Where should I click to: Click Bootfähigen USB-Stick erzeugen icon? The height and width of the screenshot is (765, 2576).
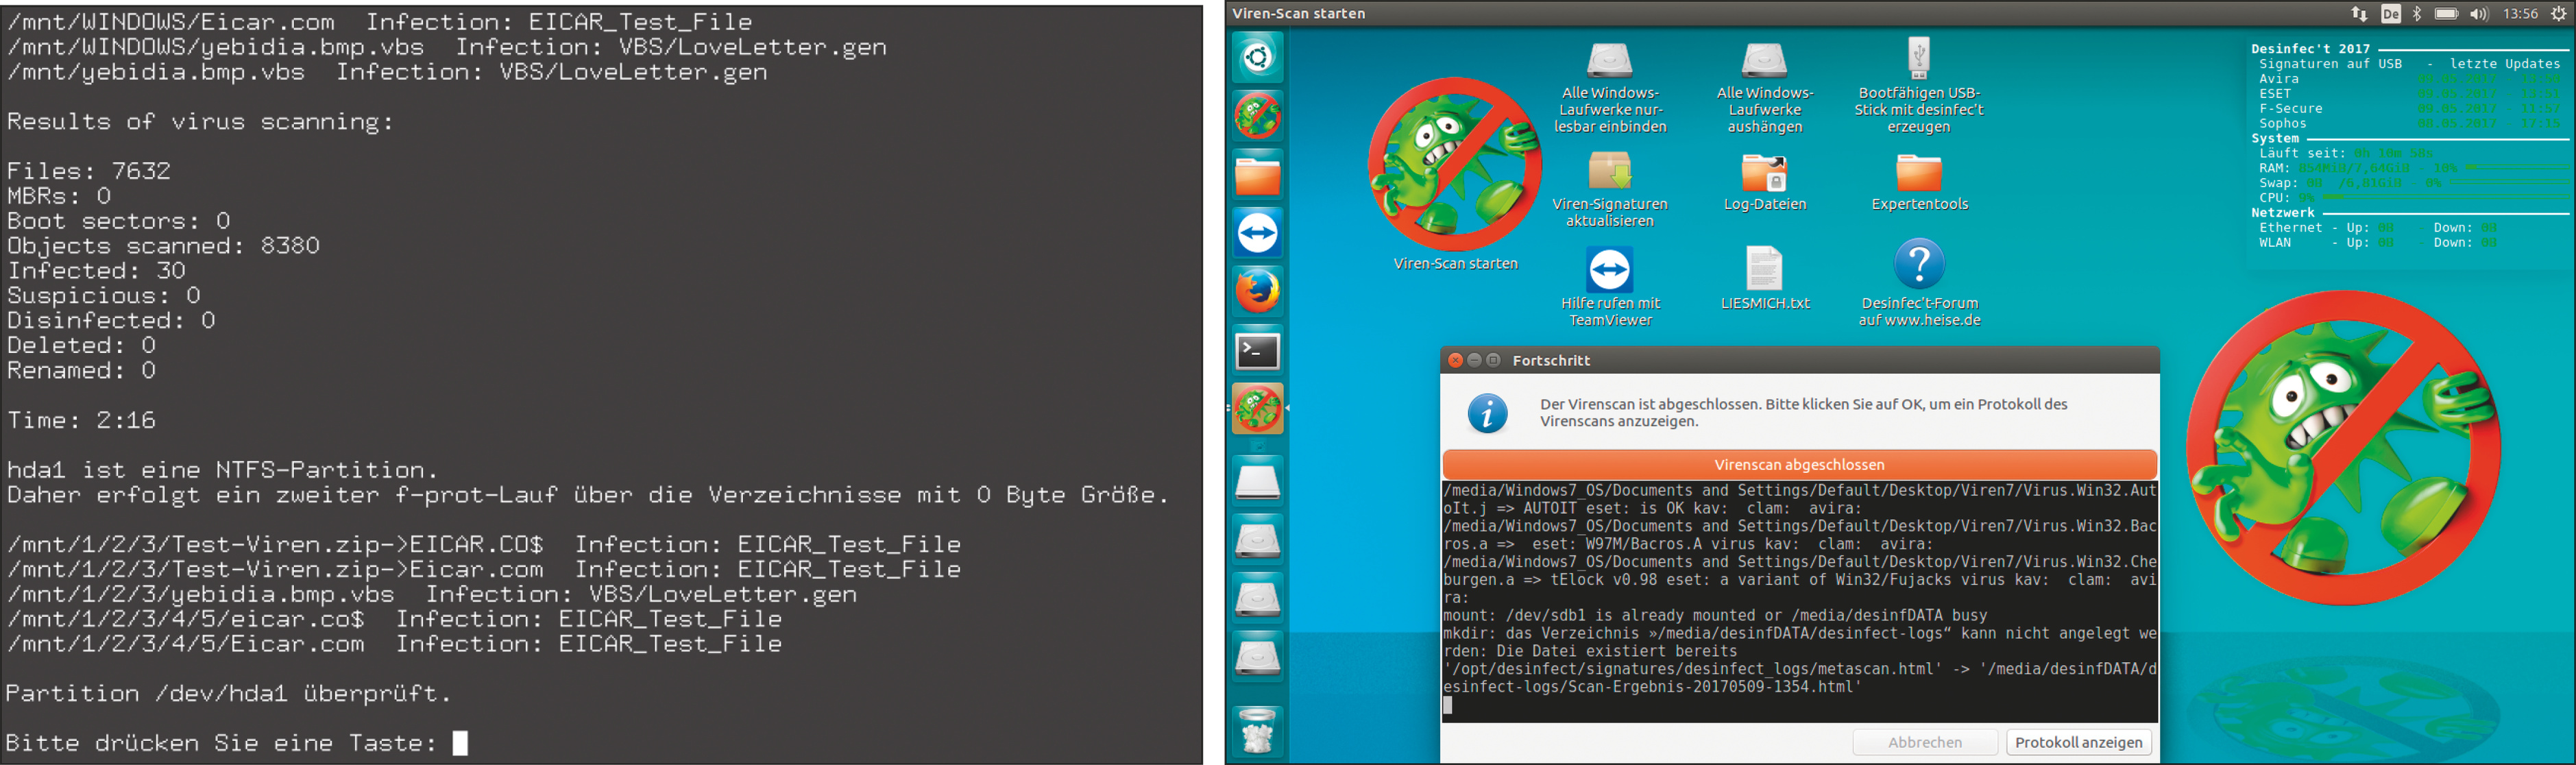(1918, 58)
